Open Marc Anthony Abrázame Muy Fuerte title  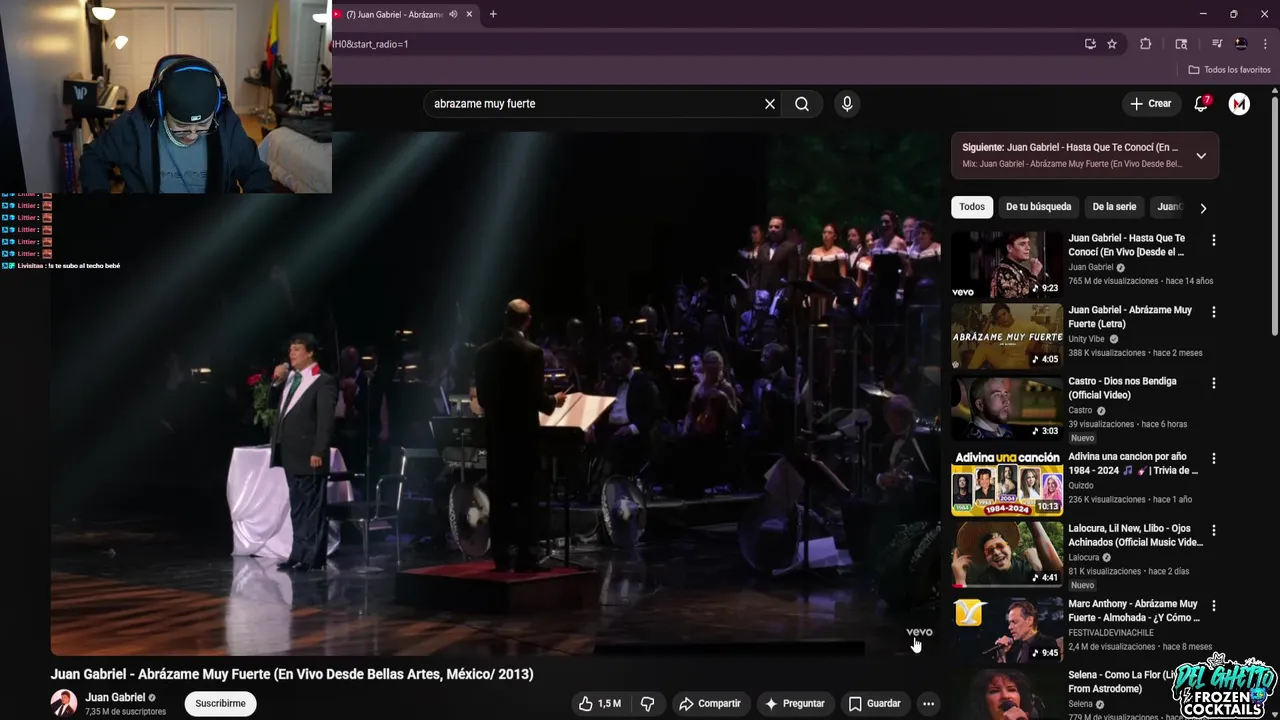click(x=1133, y=611)
